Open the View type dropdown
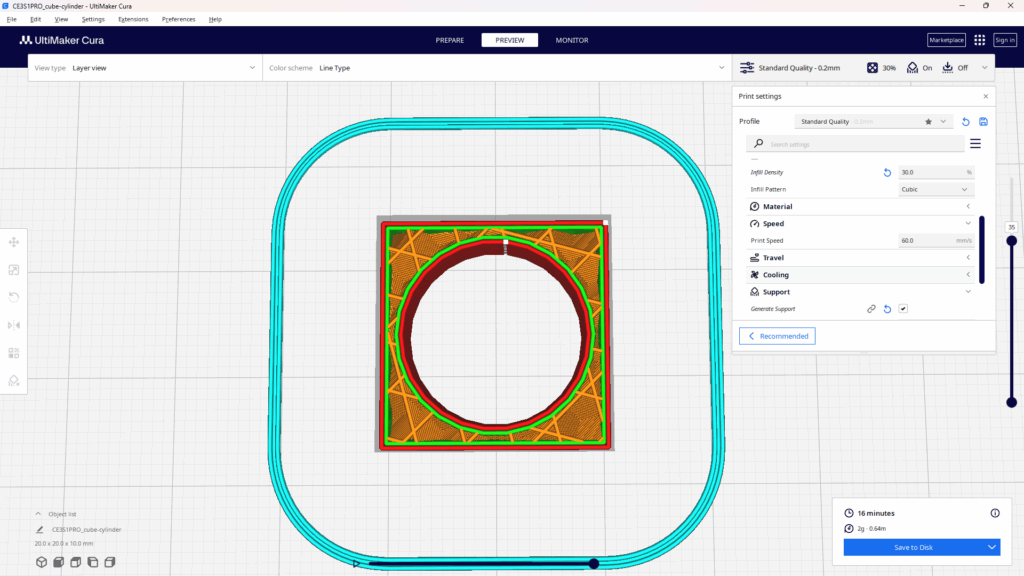Viewport: 1024px width, 576px height. point(145,68)
